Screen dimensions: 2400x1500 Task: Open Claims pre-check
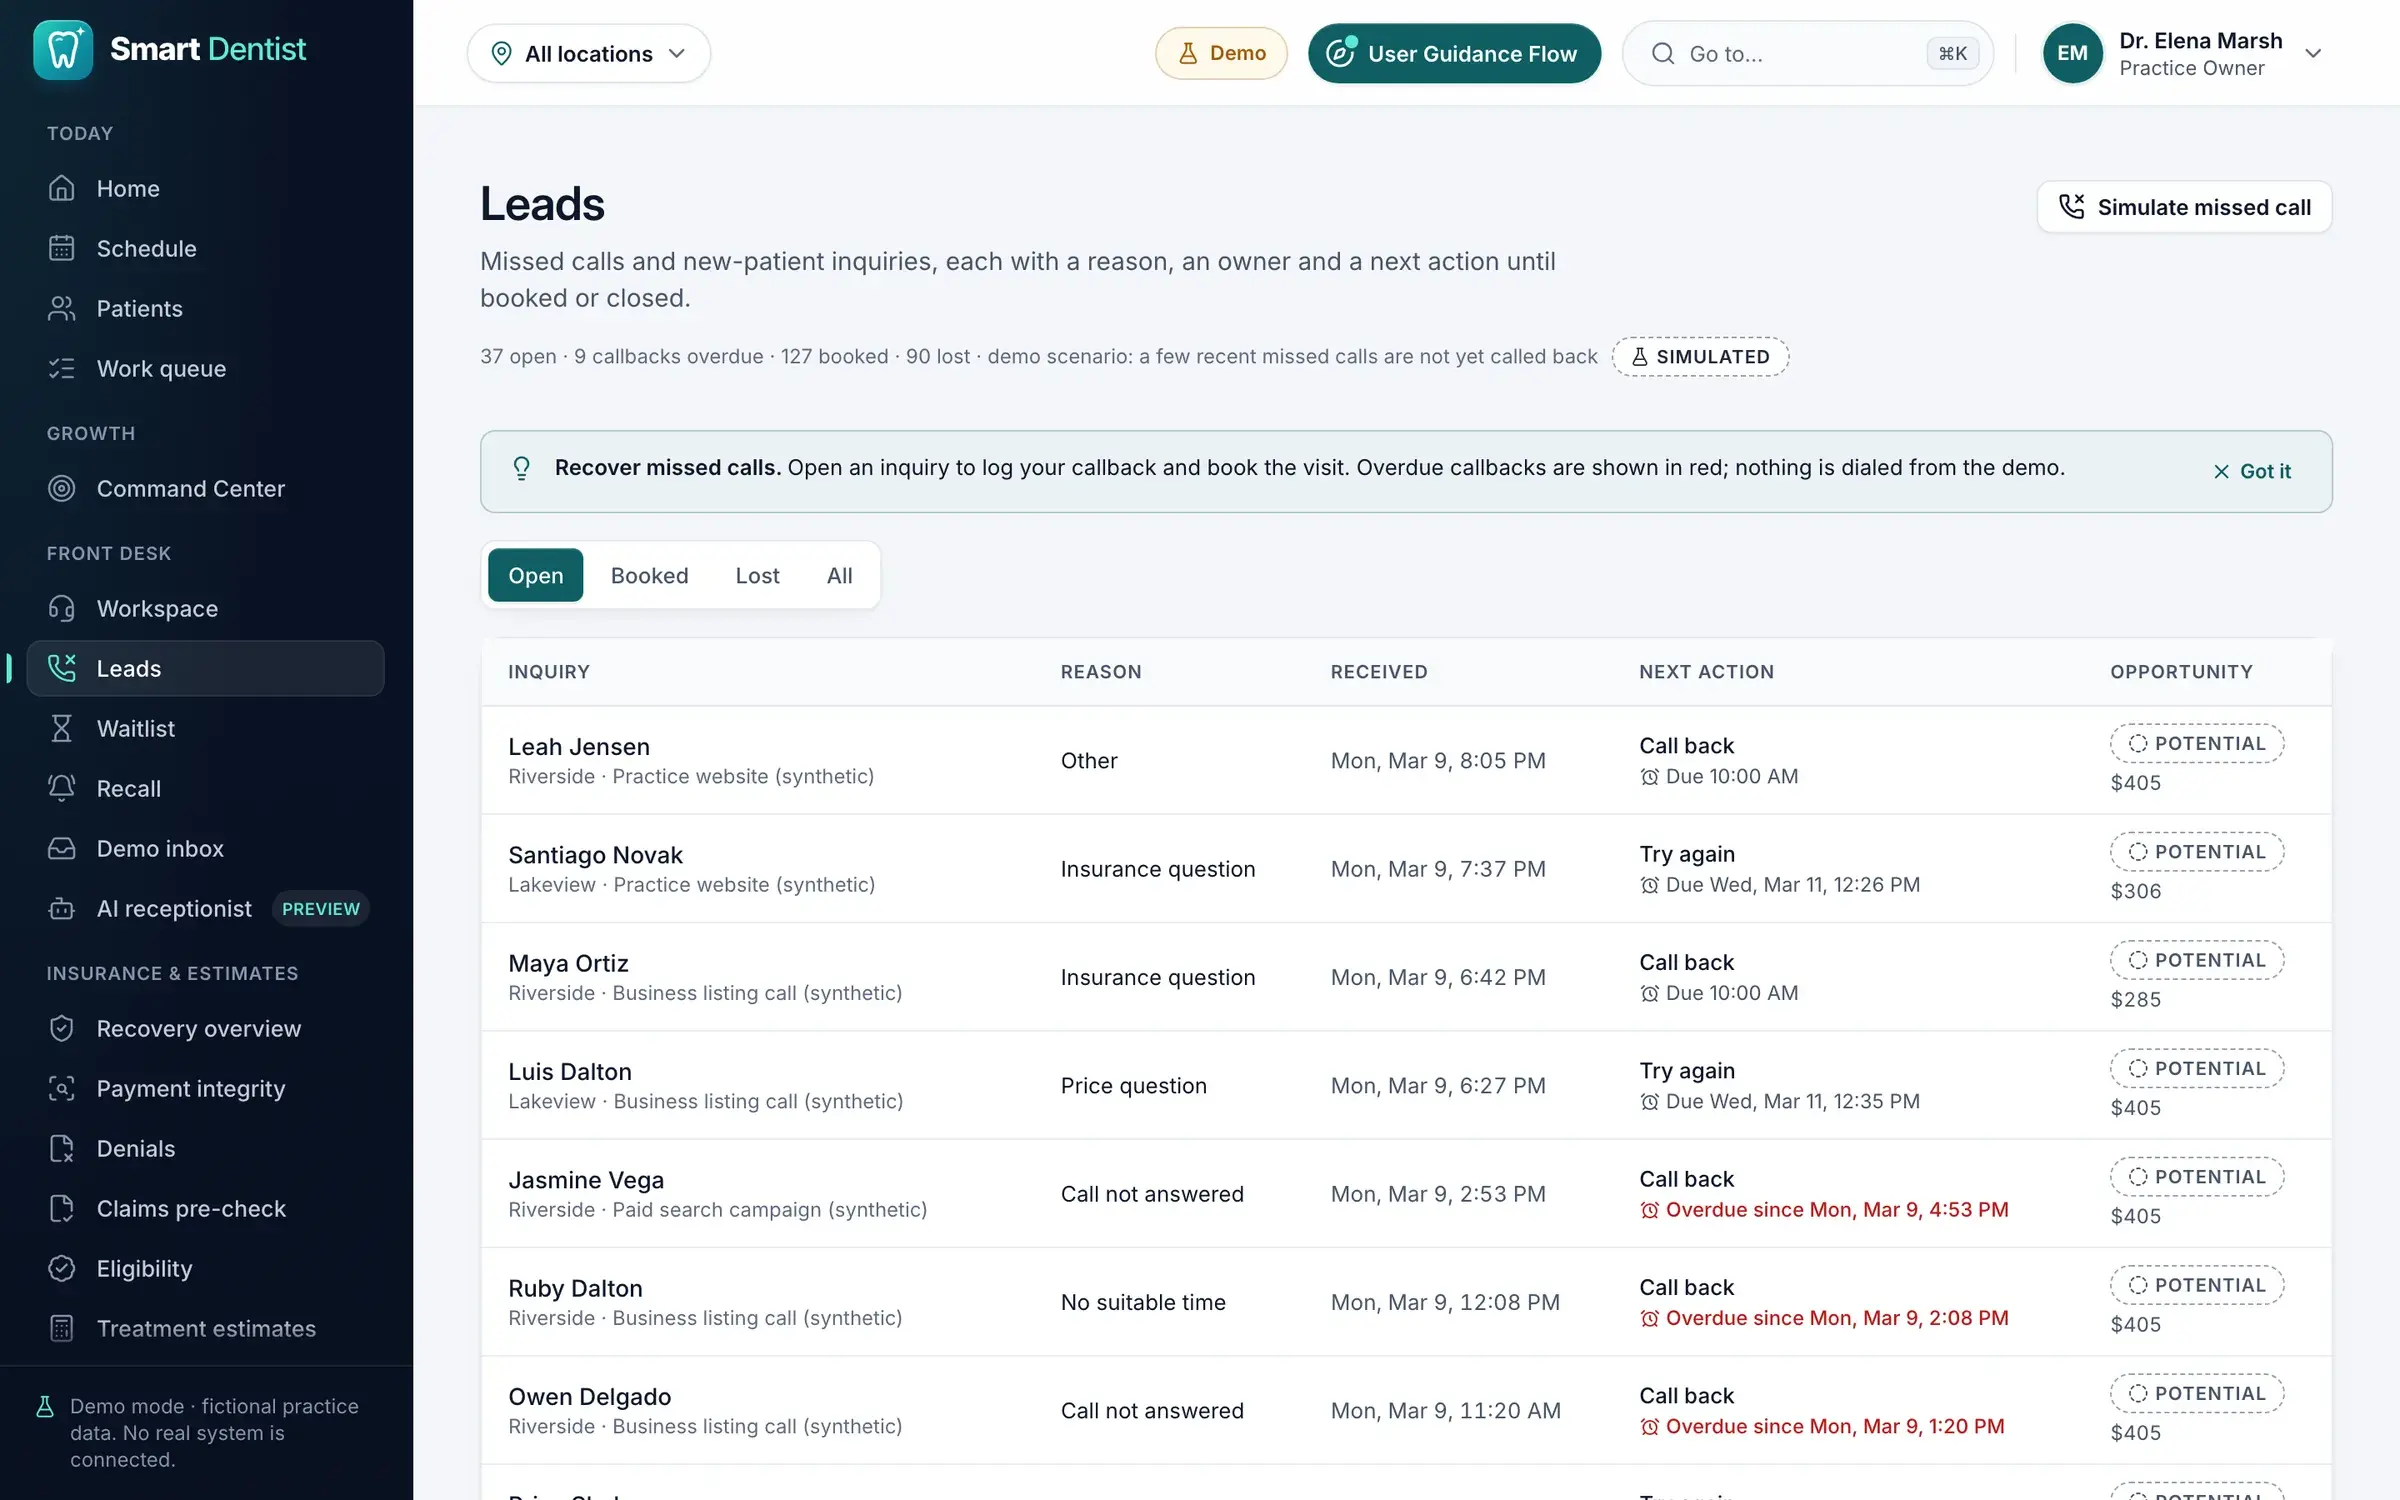(205, 1208)
